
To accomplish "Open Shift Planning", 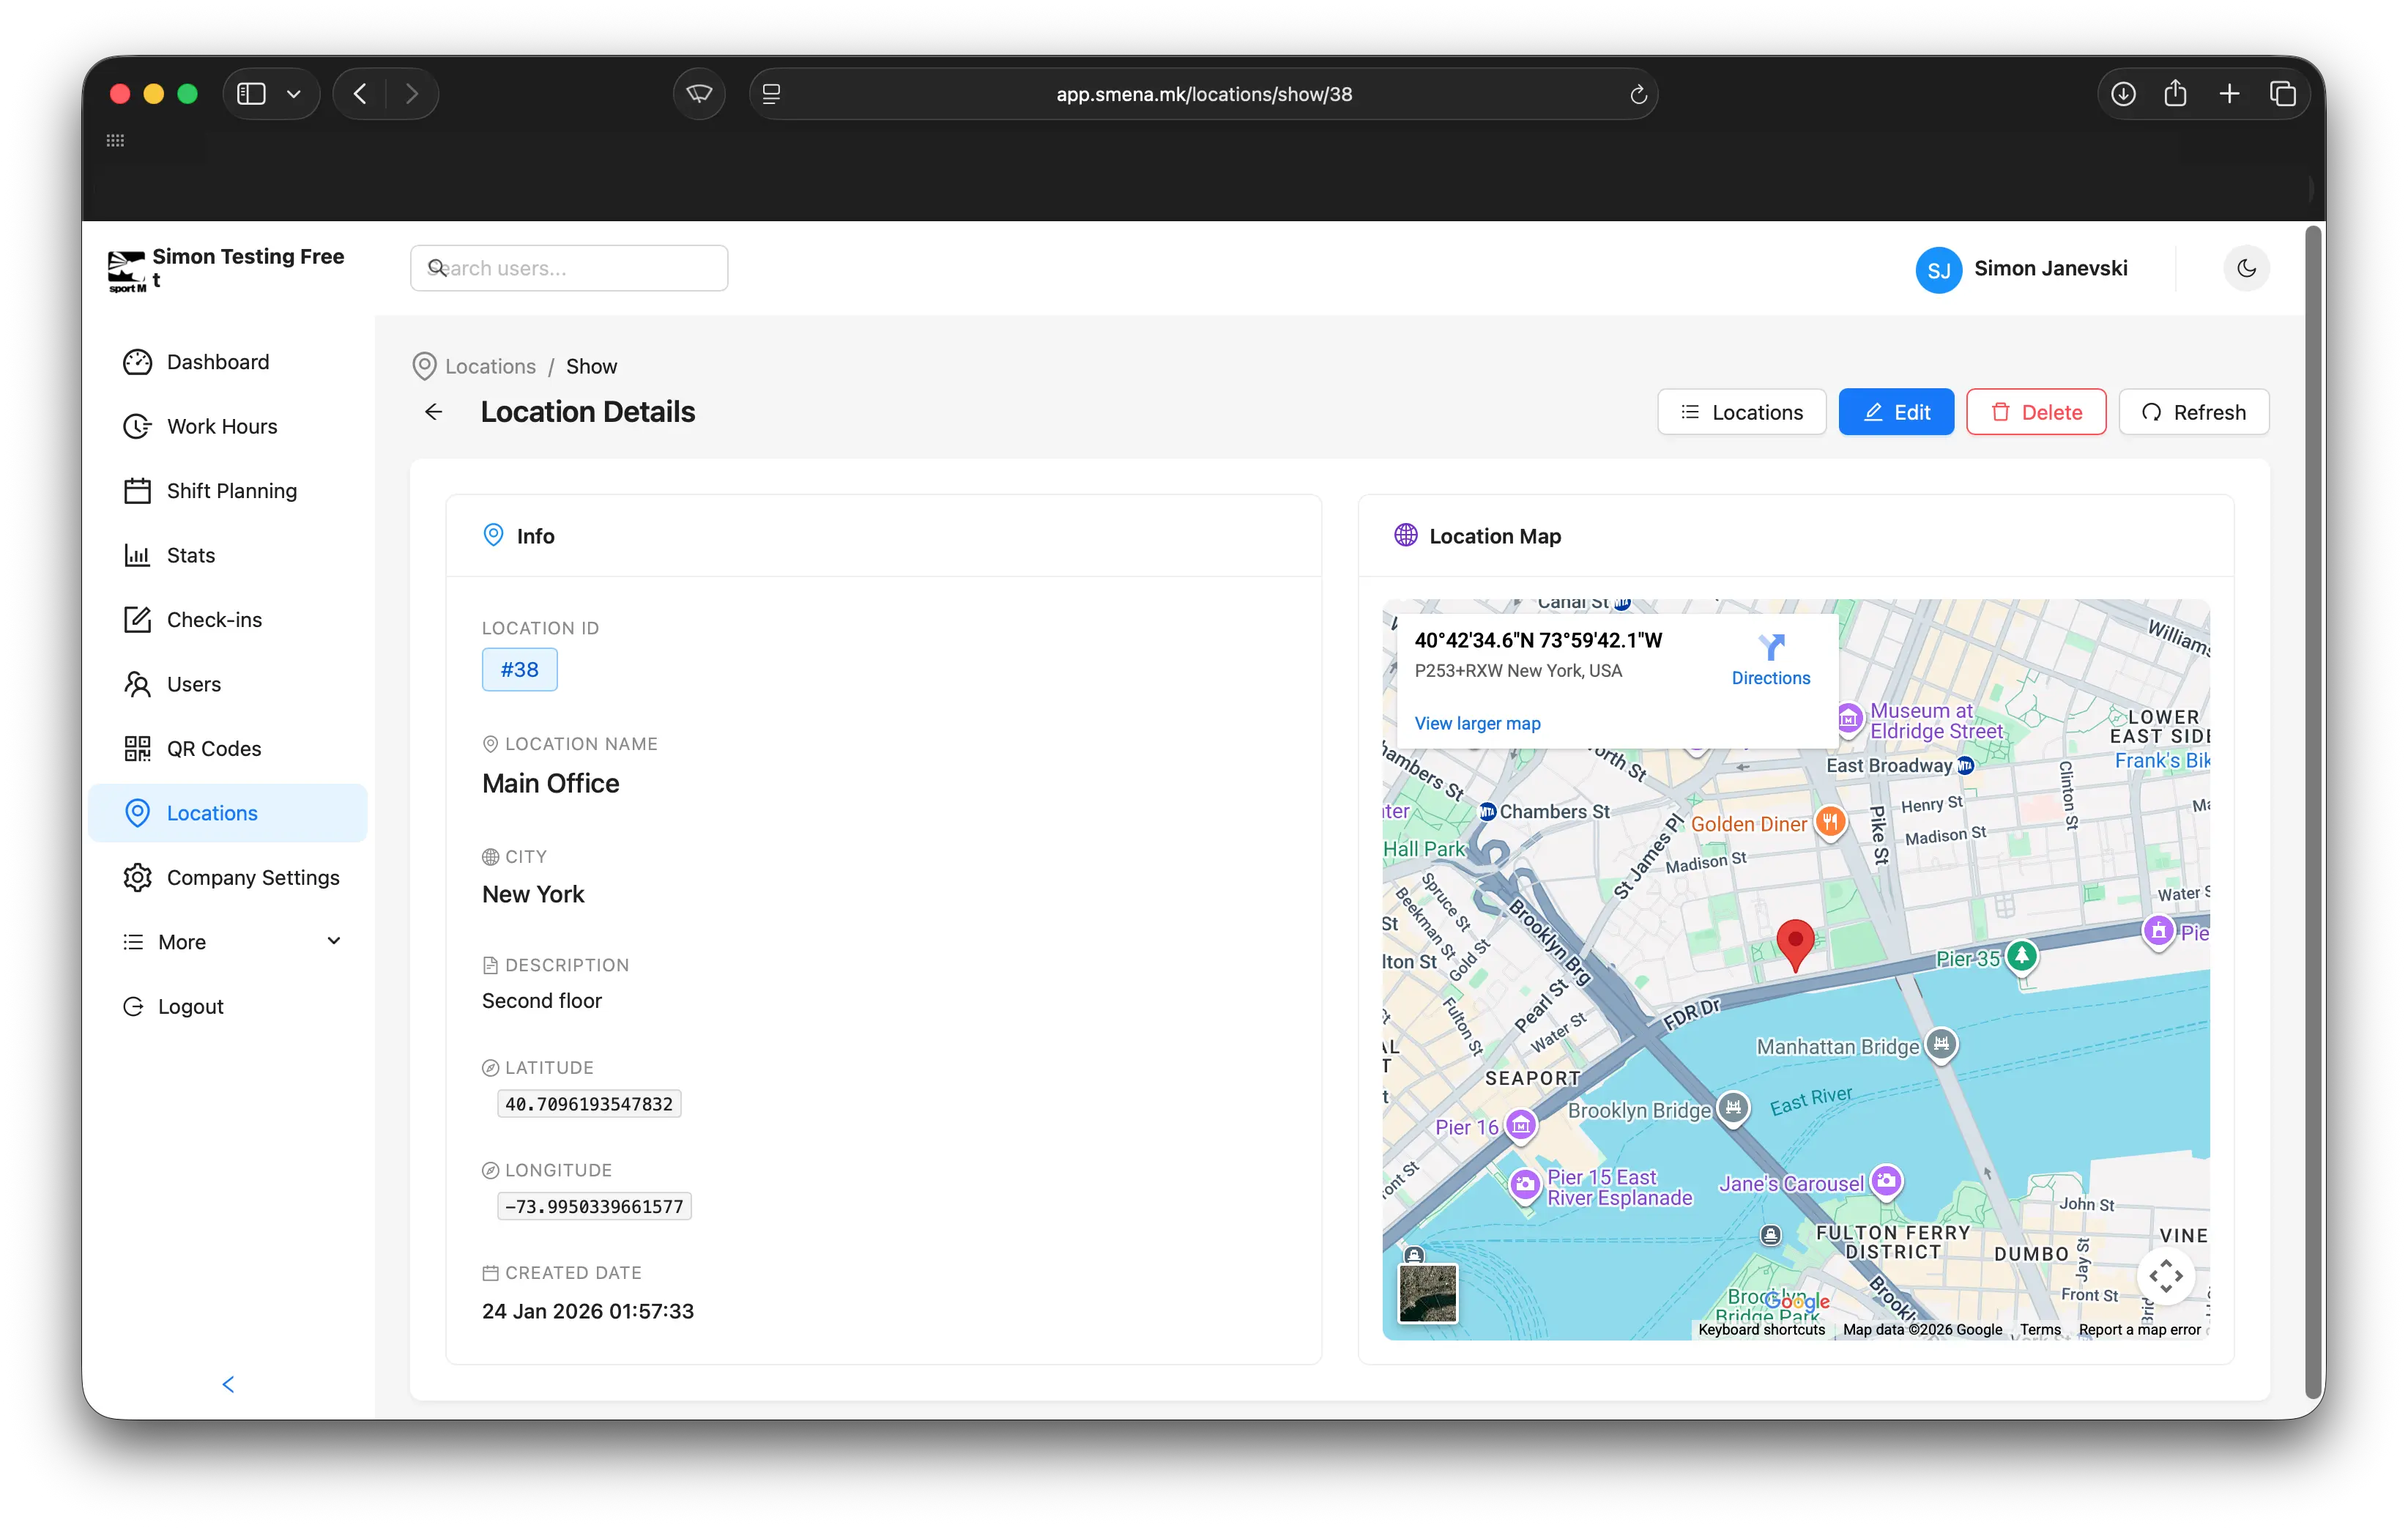I will [x=231, y=490].
